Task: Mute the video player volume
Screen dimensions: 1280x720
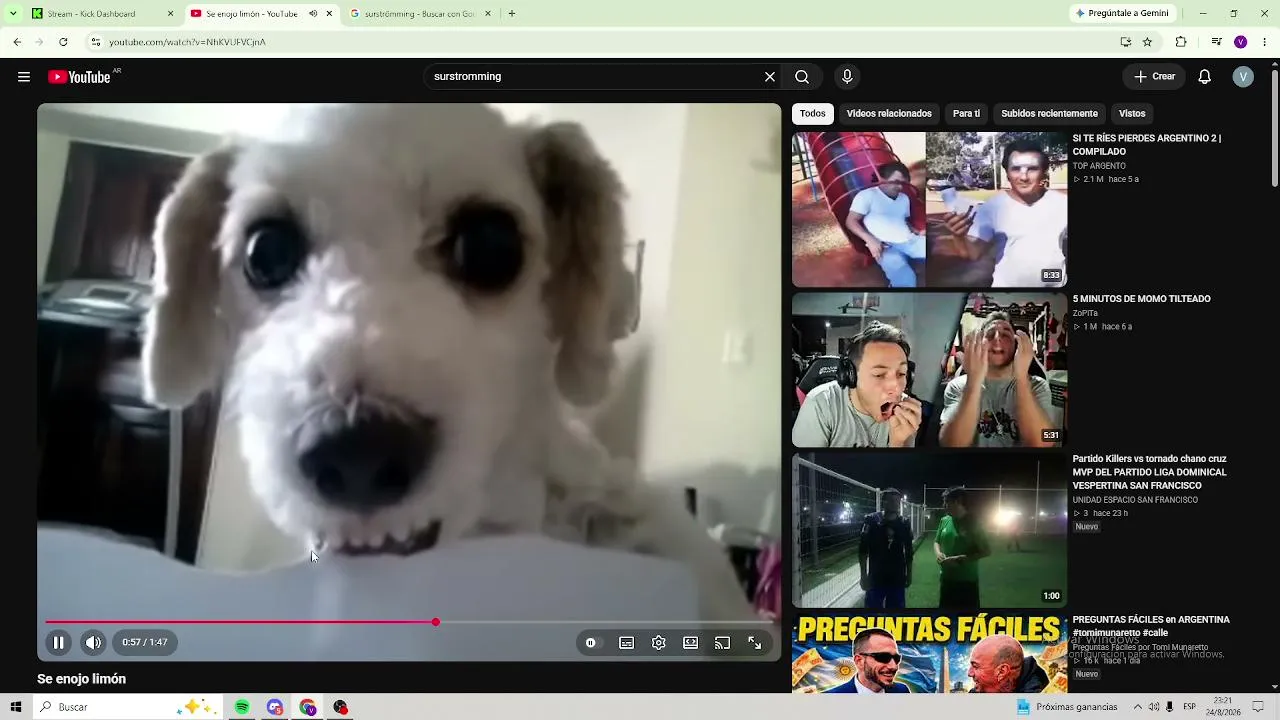Action: pyautogui.click(x=93, y=643)
